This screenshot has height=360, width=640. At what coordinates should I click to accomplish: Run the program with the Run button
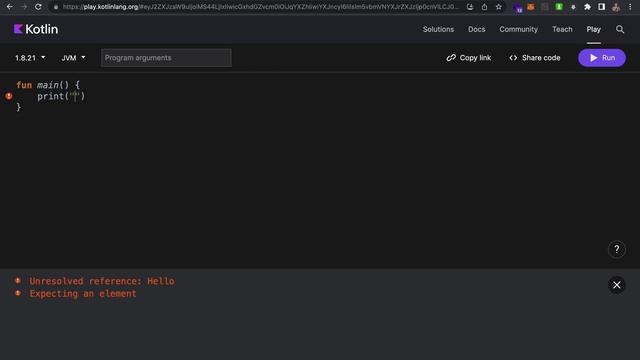pyautogui.click(x=602, y=58)
